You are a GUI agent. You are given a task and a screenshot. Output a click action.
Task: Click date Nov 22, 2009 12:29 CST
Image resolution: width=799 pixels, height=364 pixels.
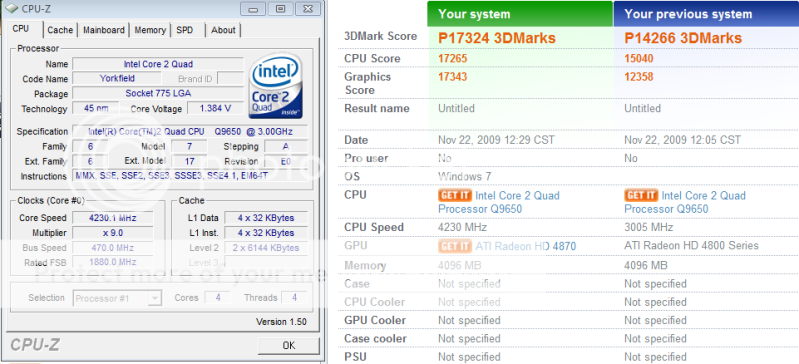(496, 140)
